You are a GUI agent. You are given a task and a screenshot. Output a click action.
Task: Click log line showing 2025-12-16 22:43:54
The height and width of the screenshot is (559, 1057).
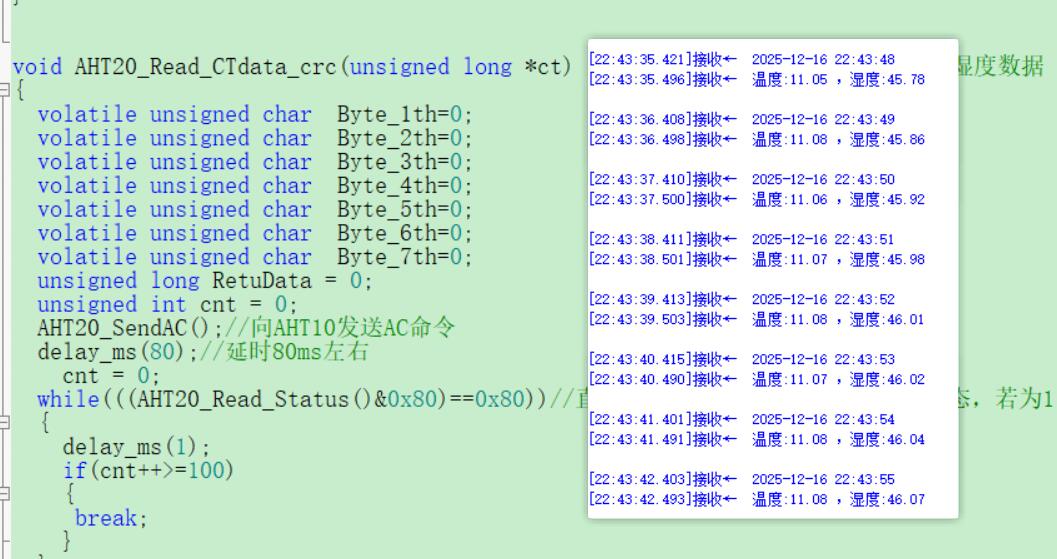click(x=742, y=419)
